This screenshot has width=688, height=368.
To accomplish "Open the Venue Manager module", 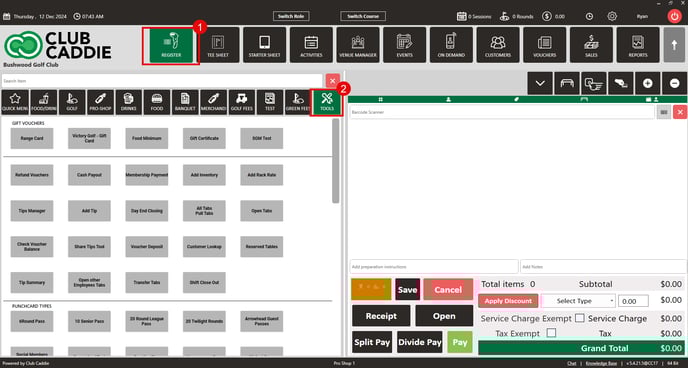I will tap(358, 45).
